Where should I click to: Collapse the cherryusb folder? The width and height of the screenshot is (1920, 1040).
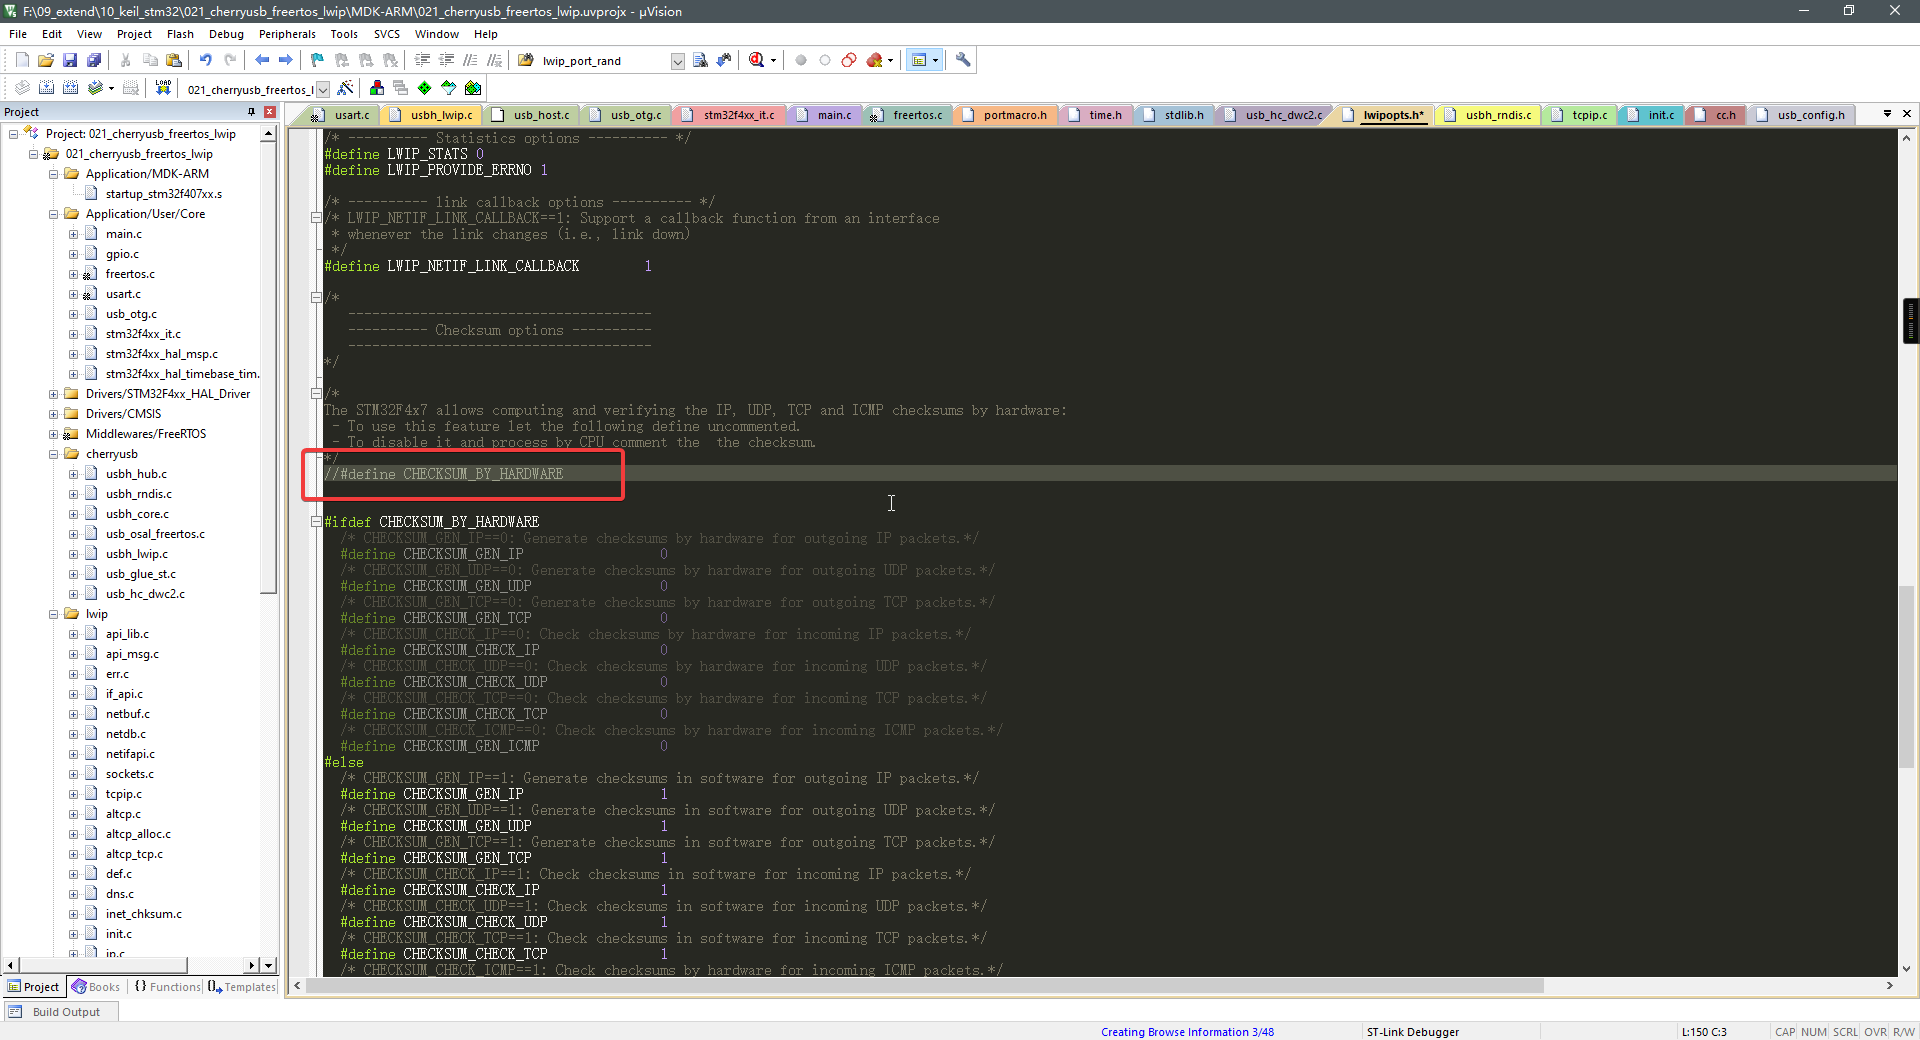(x=53, y=453)
